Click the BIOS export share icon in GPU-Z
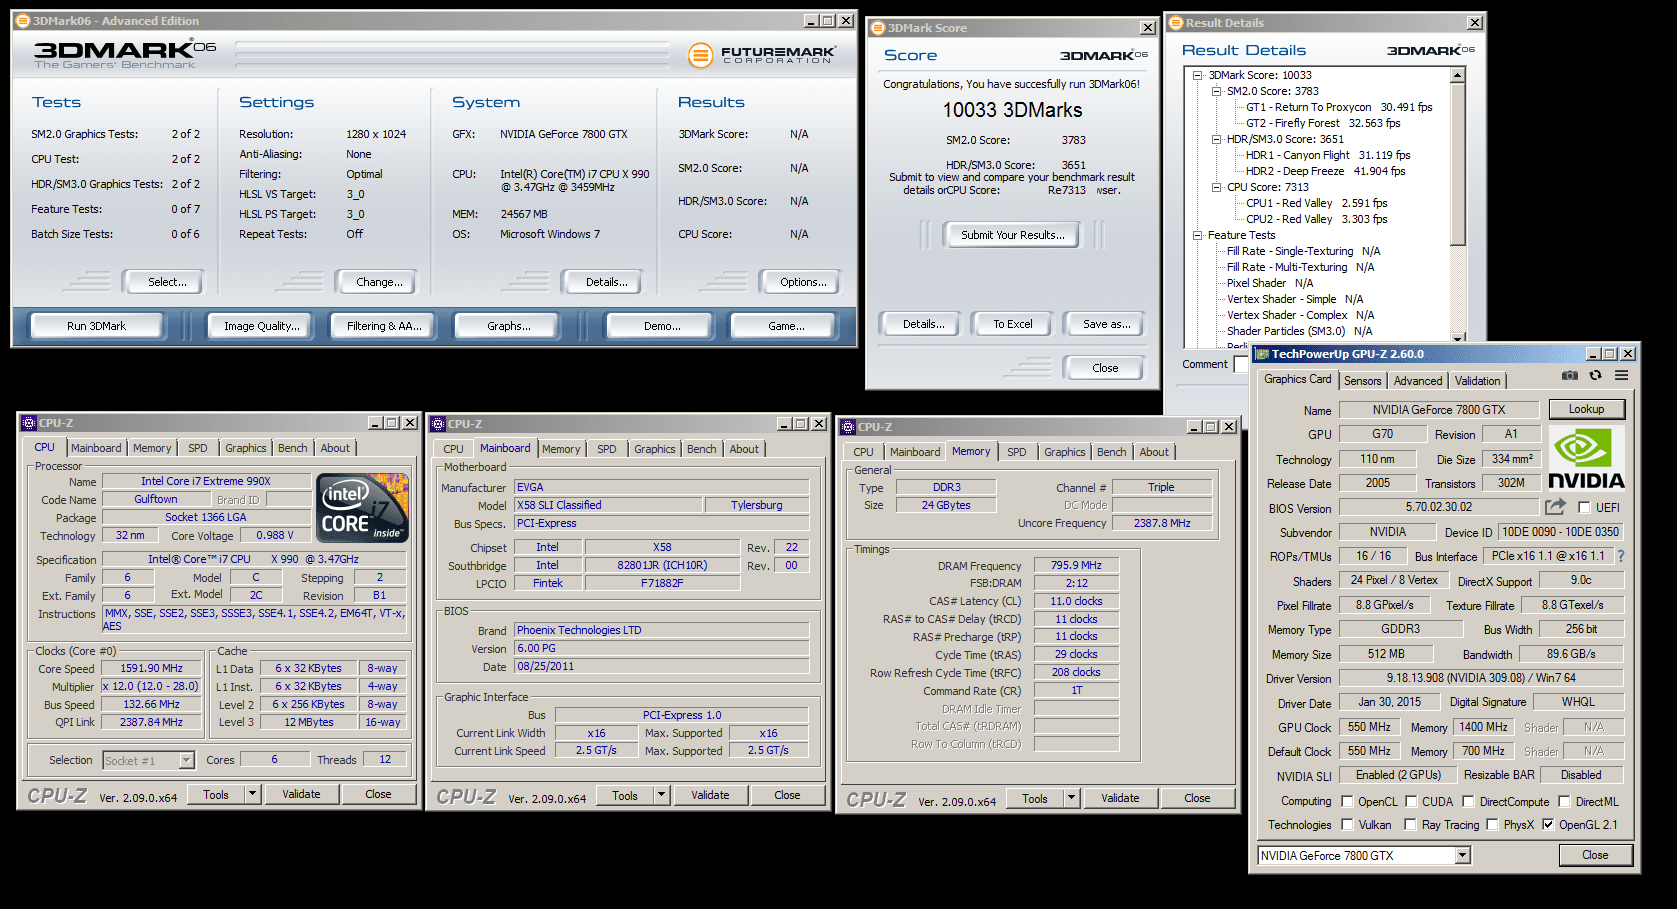This screenshot has width=1677, height=909. pos(1555,507)
